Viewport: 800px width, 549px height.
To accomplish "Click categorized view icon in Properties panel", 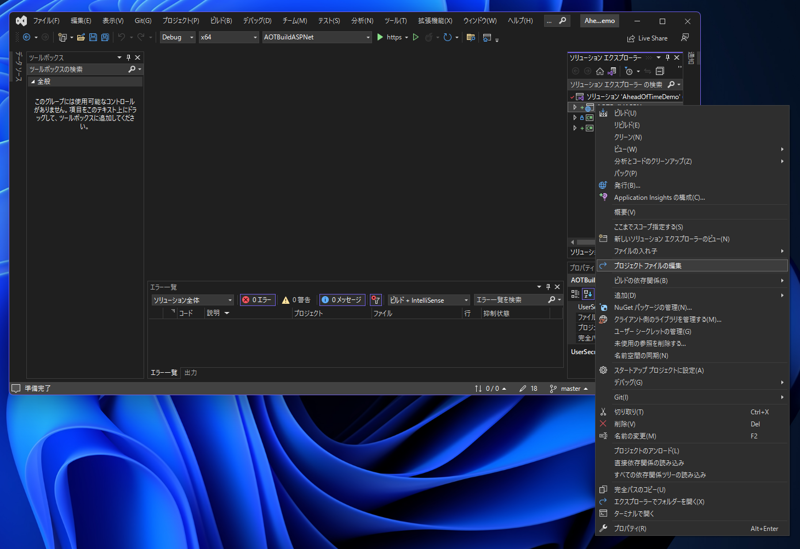I will pyautogui.click(x=575, y=293).
